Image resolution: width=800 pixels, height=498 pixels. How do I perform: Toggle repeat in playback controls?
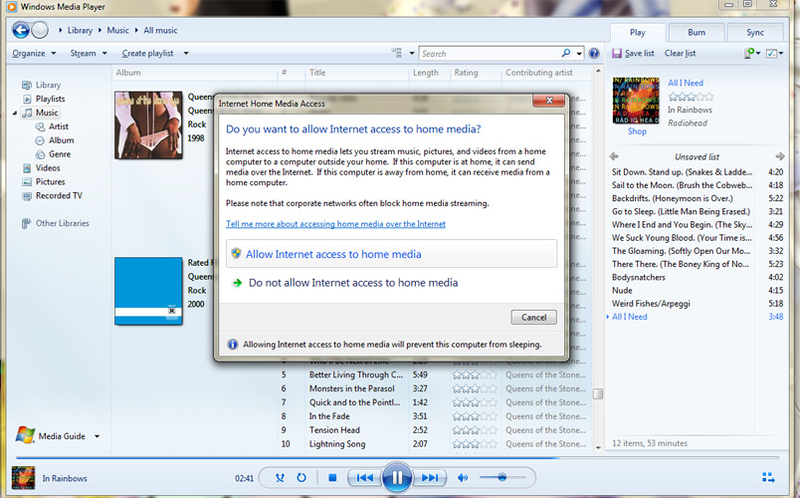point(302,478)
